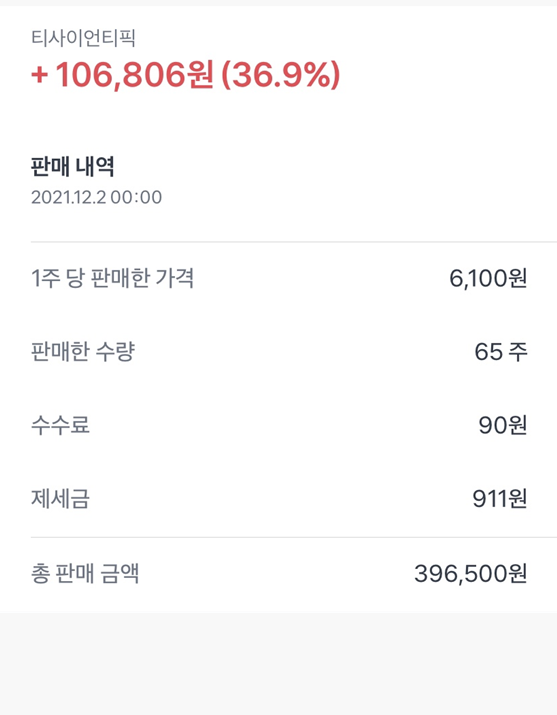
Task: Click the gray empty area below the card
Action: pos(278,664)
